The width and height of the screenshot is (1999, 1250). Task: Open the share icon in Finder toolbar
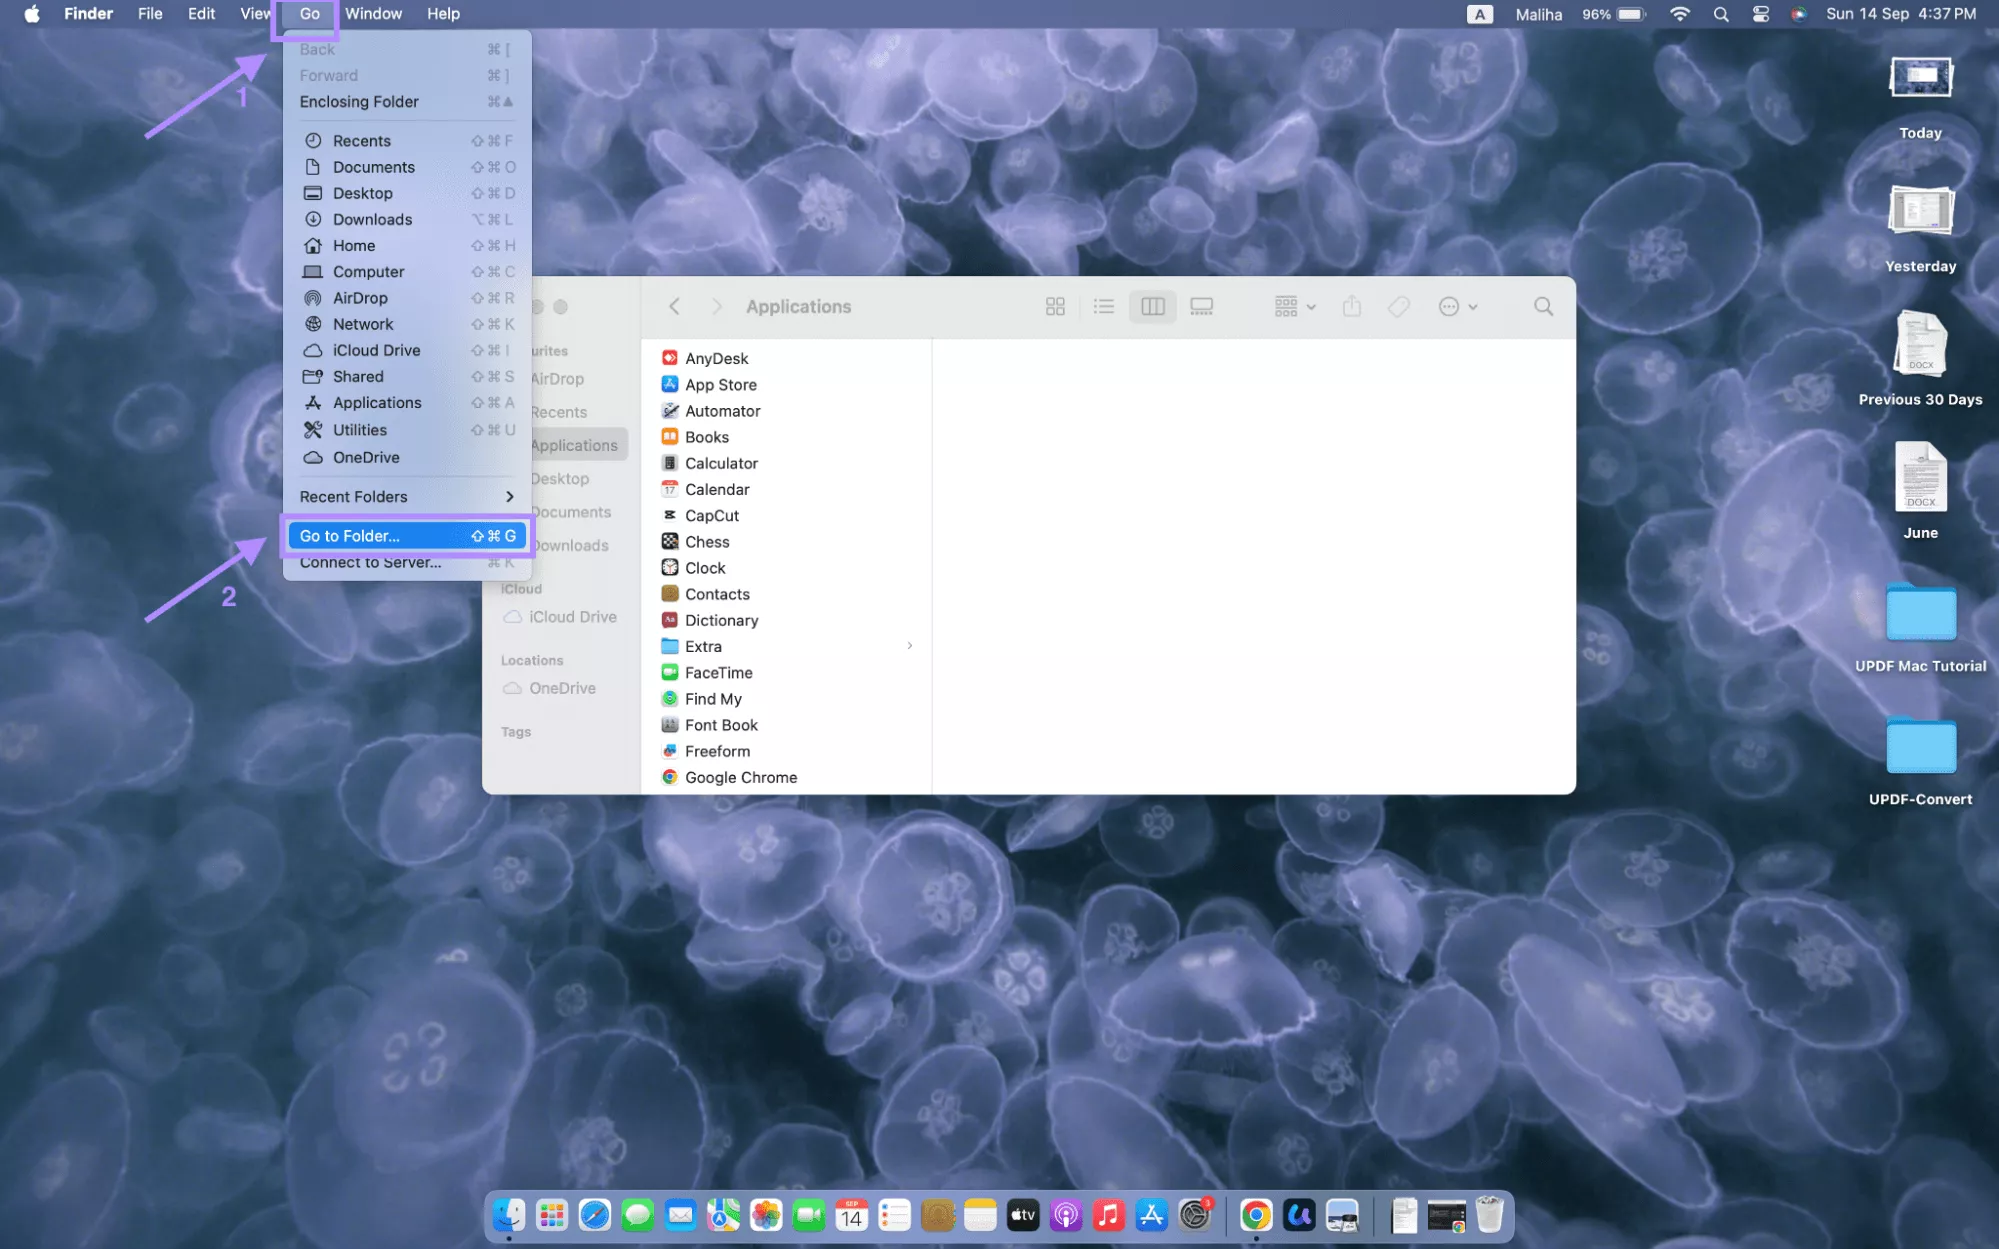(x=1351, y=306)
